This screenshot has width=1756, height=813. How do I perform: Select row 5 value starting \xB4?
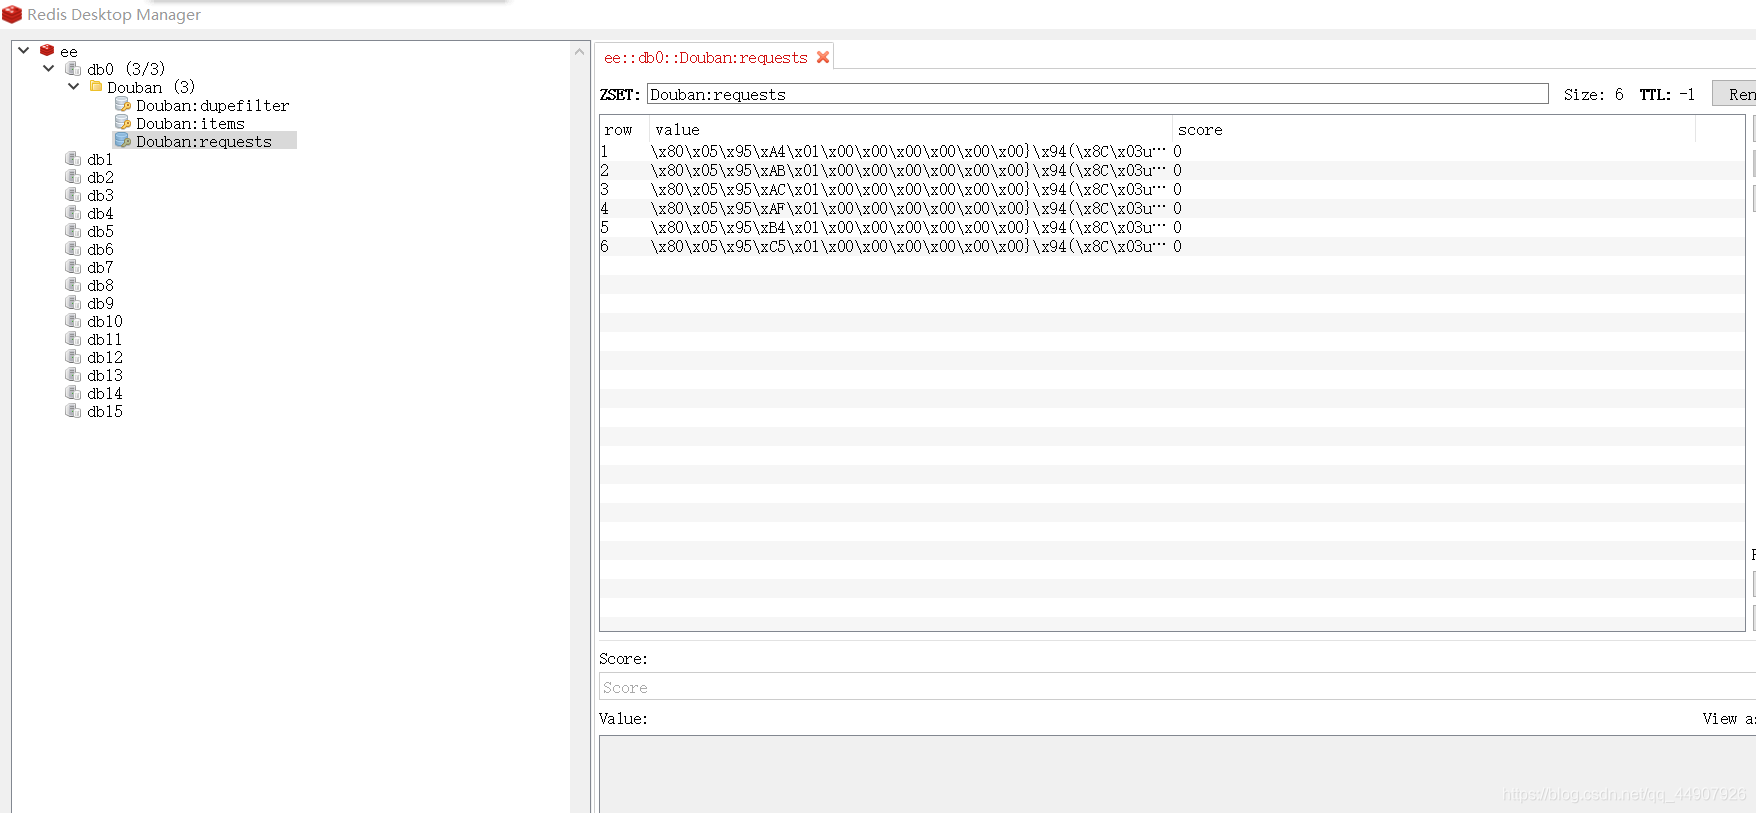[908, 227]
